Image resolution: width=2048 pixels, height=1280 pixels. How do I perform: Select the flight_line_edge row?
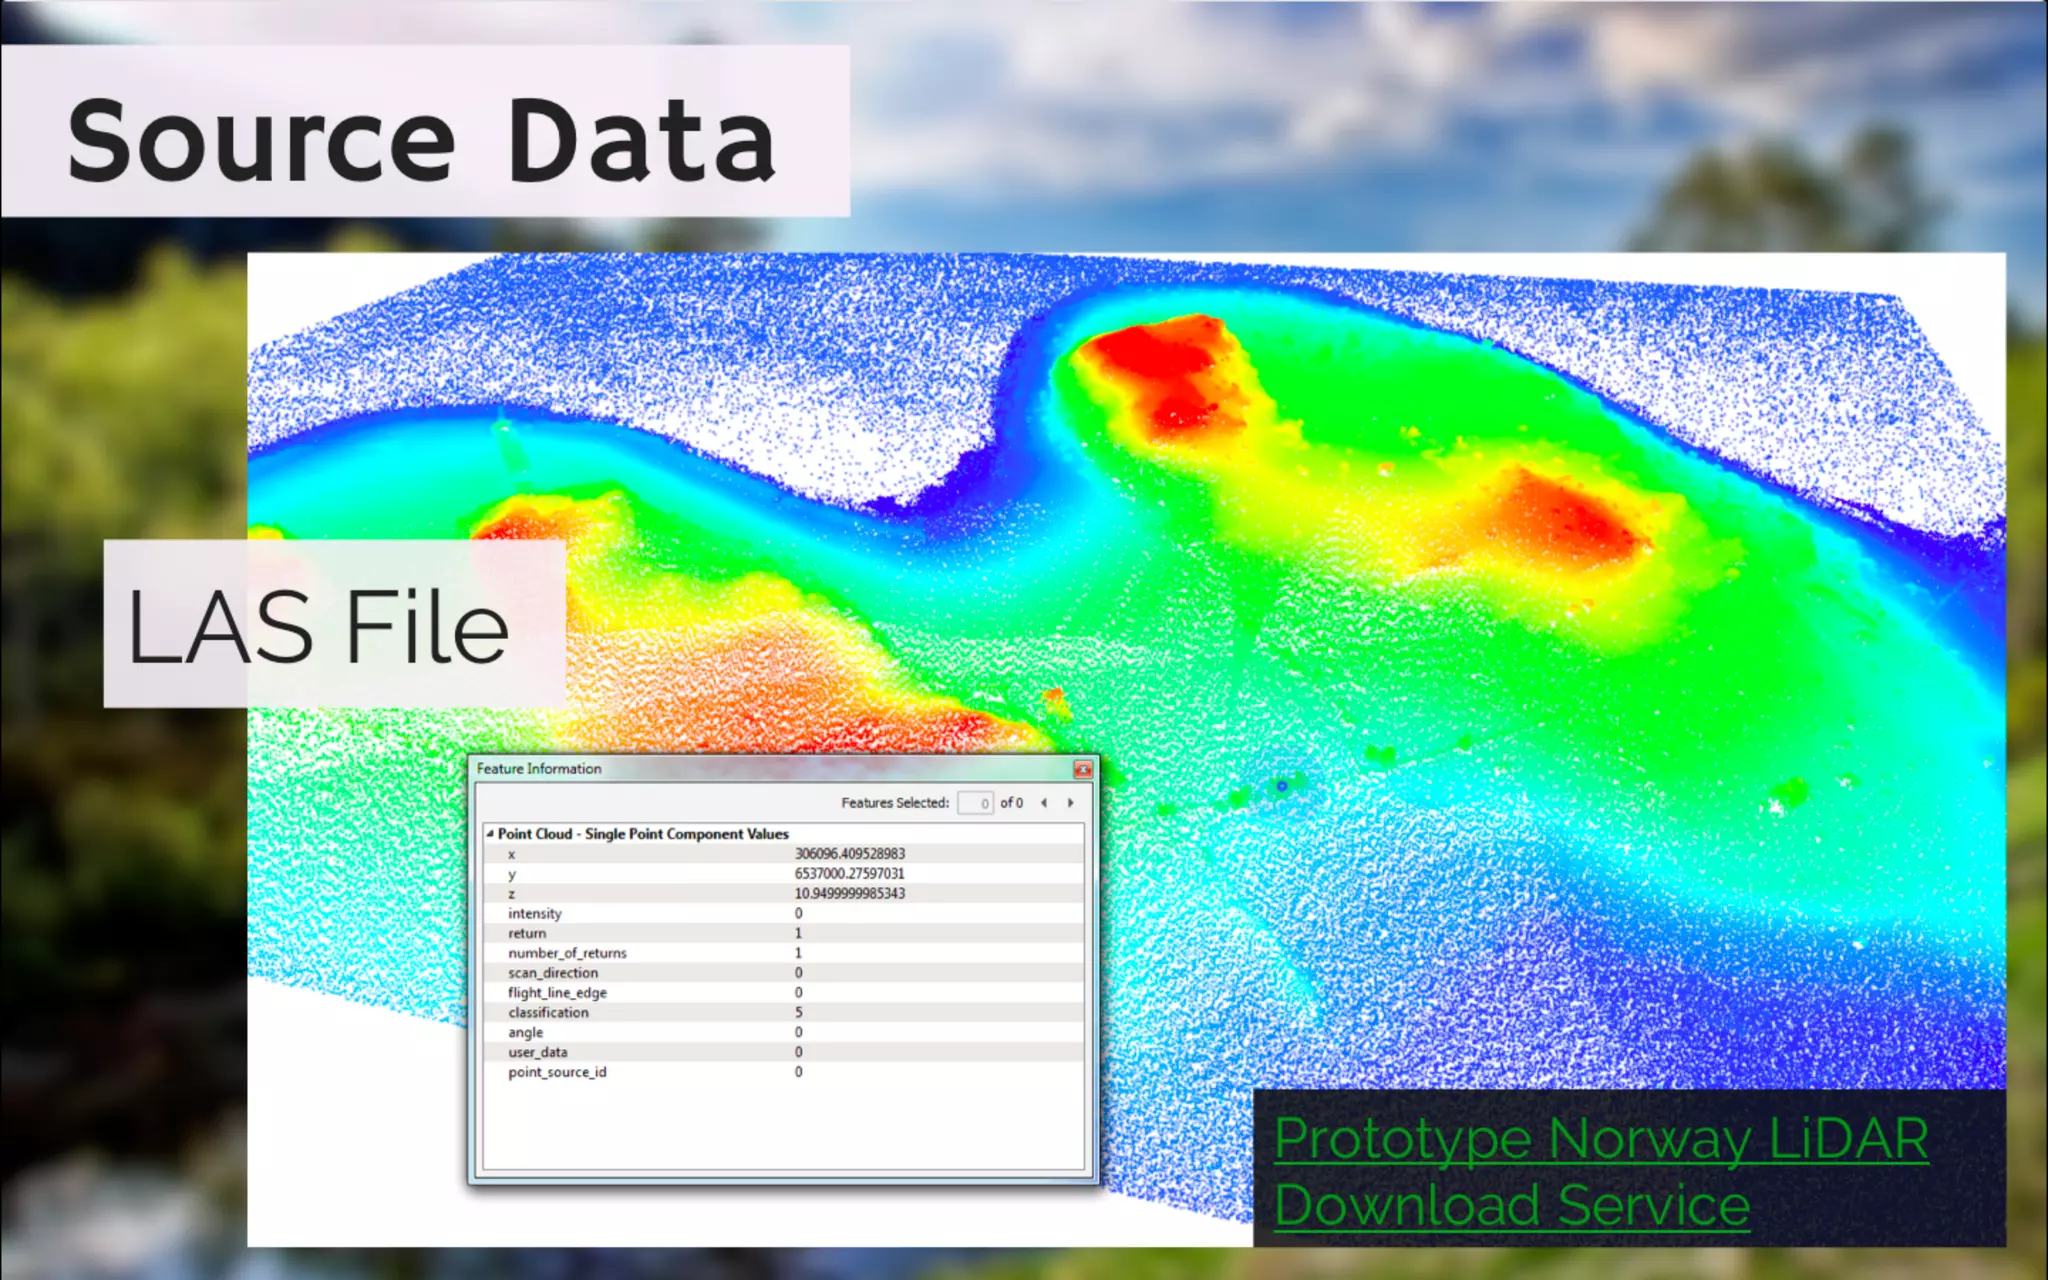pyautogui.click(x=784, y=993)
